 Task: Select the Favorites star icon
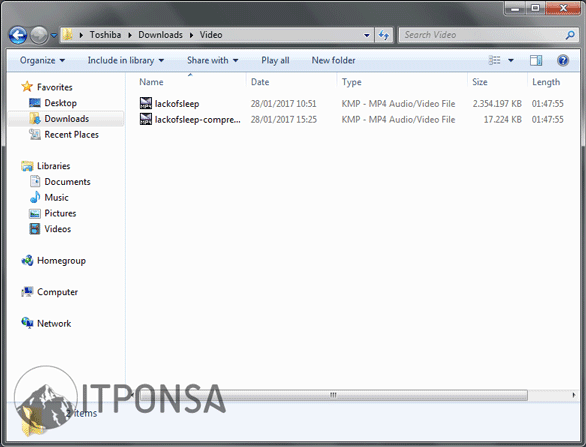coord(27,87)
